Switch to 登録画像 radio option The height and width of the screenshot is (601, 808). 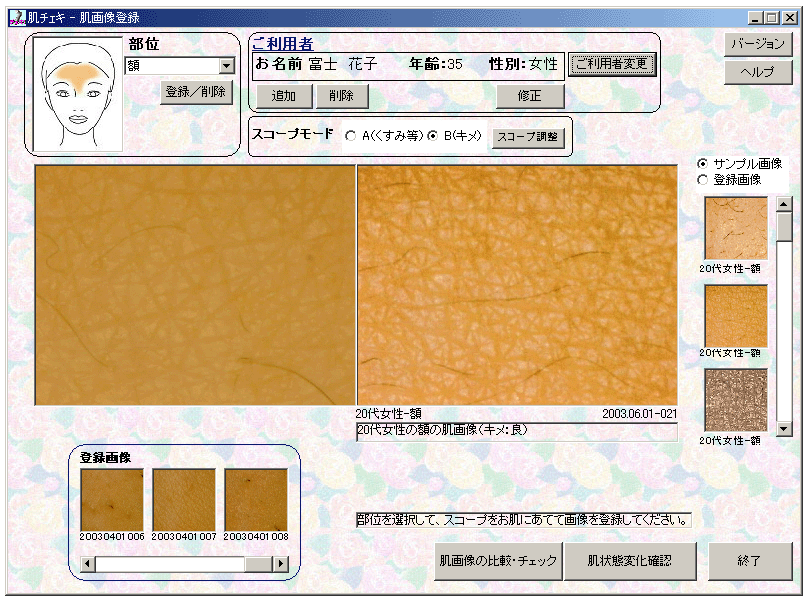click(x=703, y=180)
